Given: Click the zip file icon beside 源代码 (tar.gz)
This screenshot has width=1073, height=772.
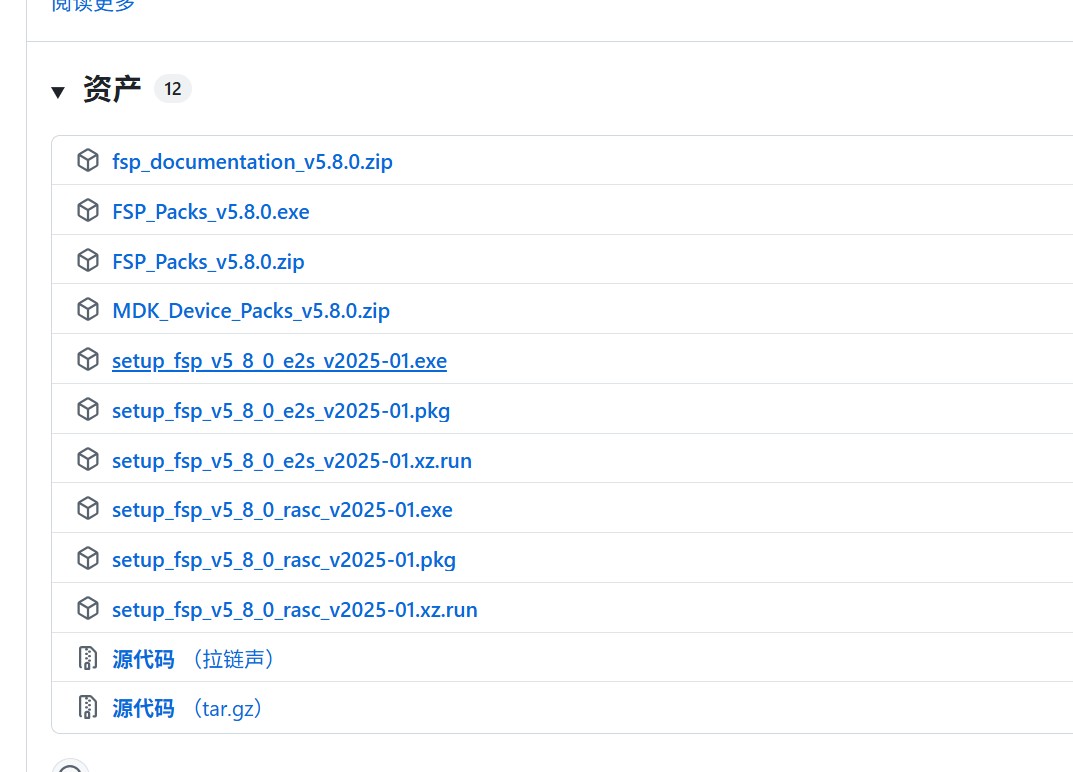Looking at the screenshot, I should pos(88,708).
